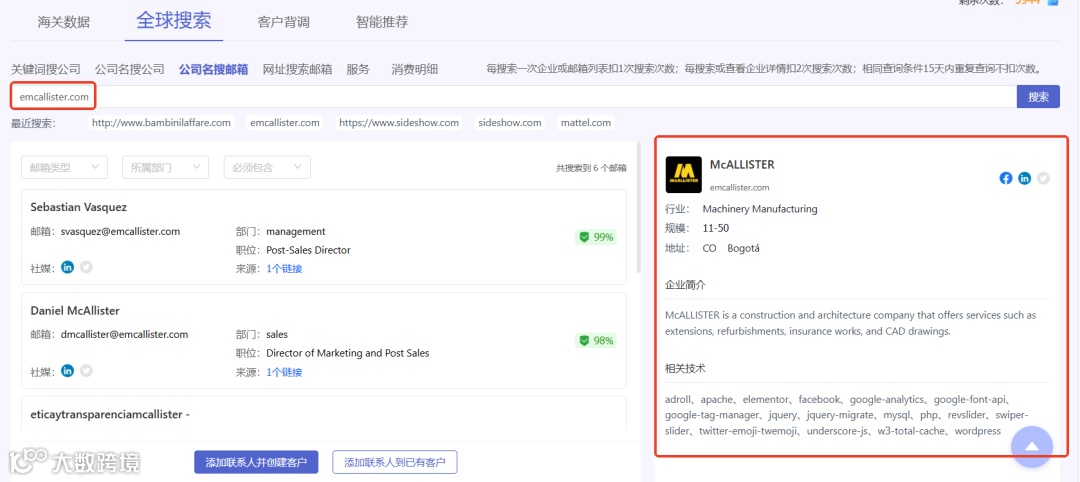Click recent search sideshow.com chip
1080x482 pixels.
pyautogui.click(x=510, y=123)
